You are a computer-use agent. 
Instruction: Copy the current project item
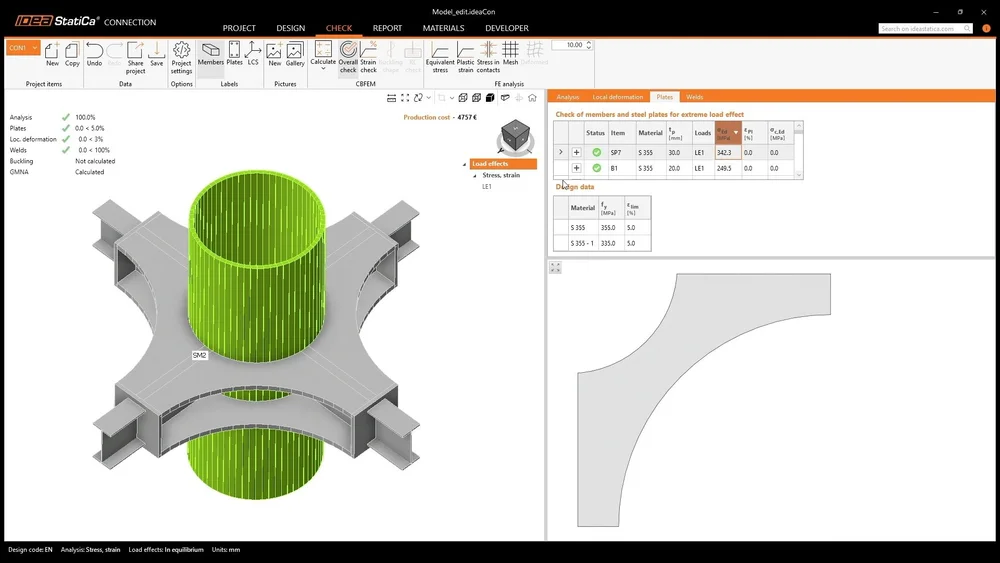pos(72,54)
